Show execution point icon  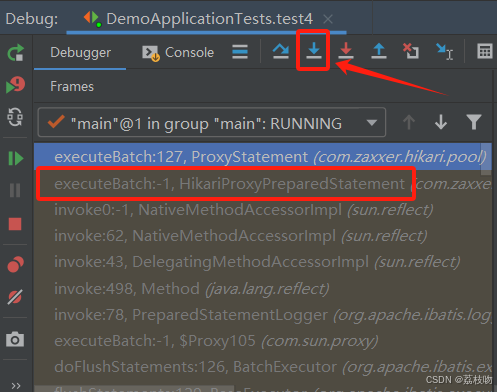click(240, 52)
